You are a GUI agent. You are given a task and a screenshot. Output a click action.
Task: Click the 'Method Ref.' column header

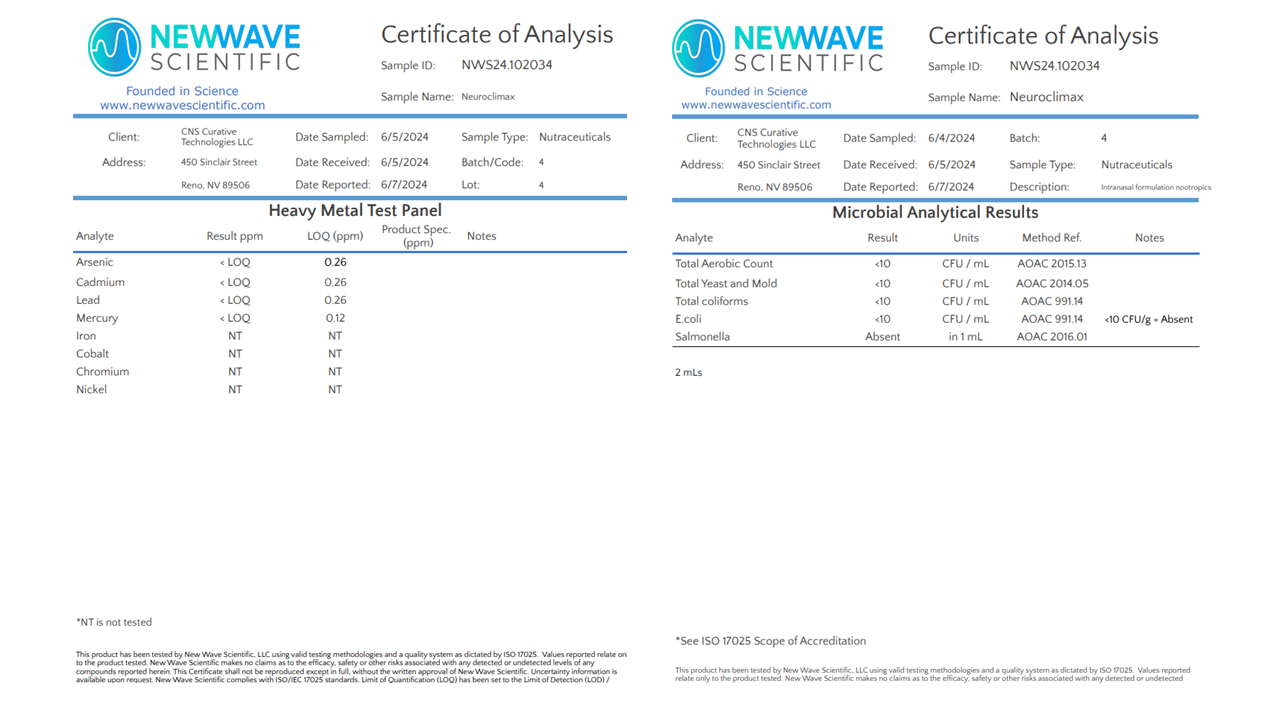point(1051,238)
